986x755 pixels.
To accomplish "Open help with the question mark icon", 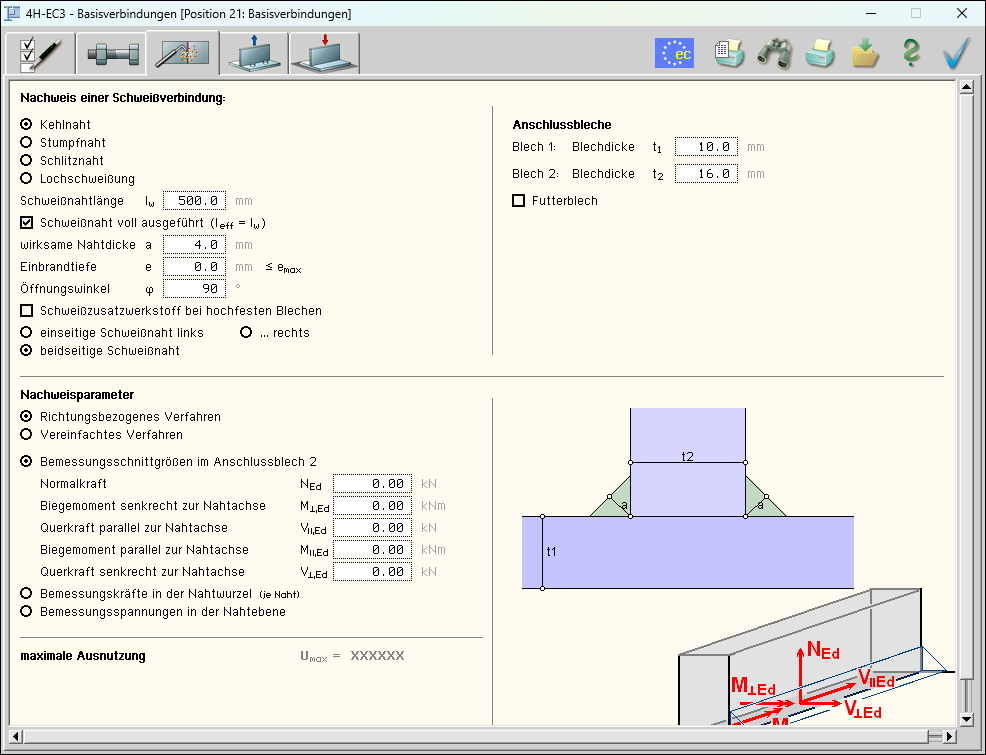I will (910, 53).
